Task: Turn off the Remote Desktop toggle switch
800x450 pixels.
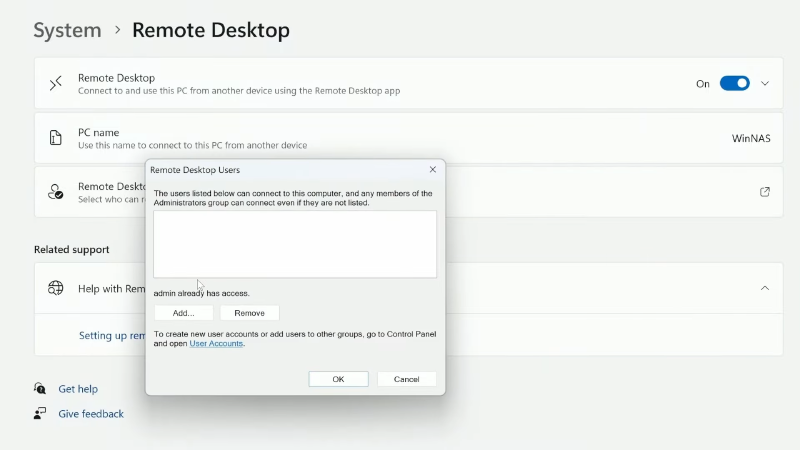Action: pyautogui.click(x=734, y=84)
